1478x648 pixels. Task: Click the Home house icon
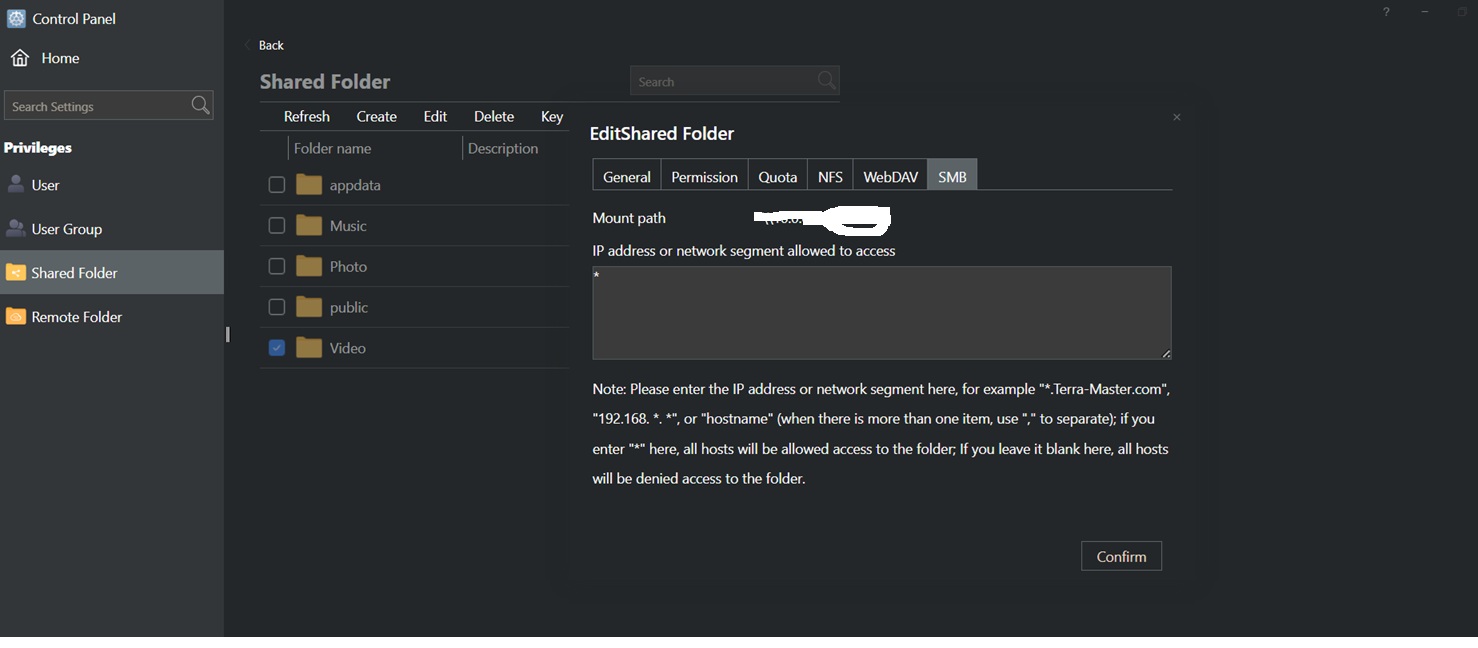coord(20,58)
